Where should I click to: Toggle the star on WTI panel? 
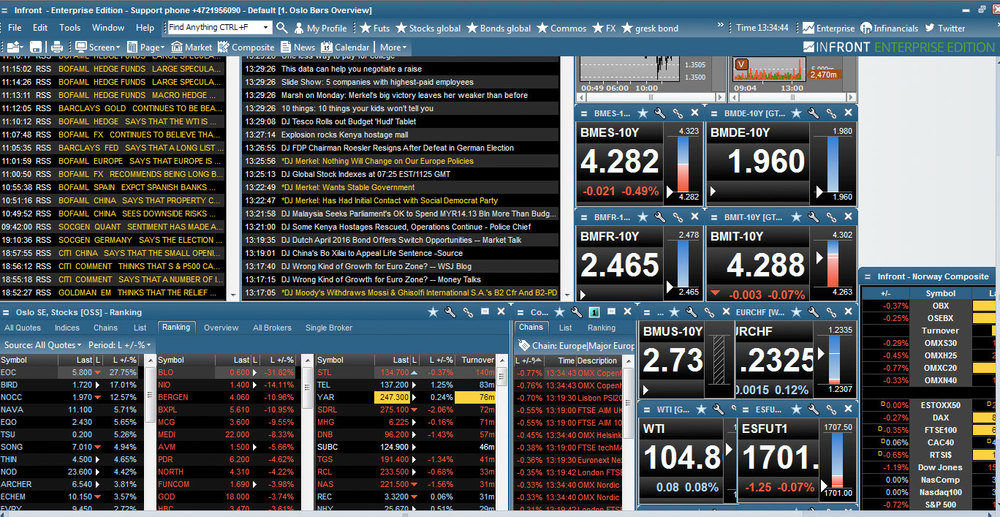pos(701,409)
